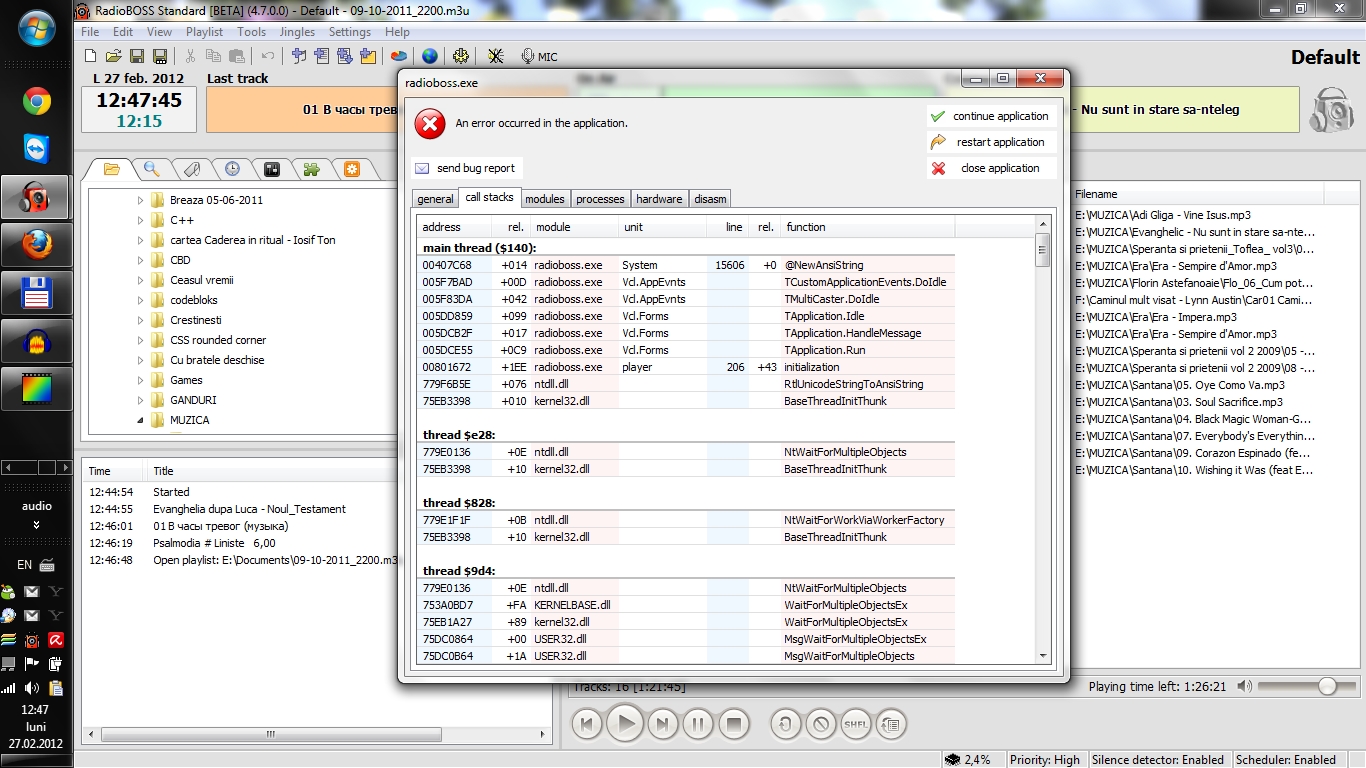Screen dimensions: 1366x768
Task: Expand the 'codebloks' folder node
Action: (x=141, y=300)
